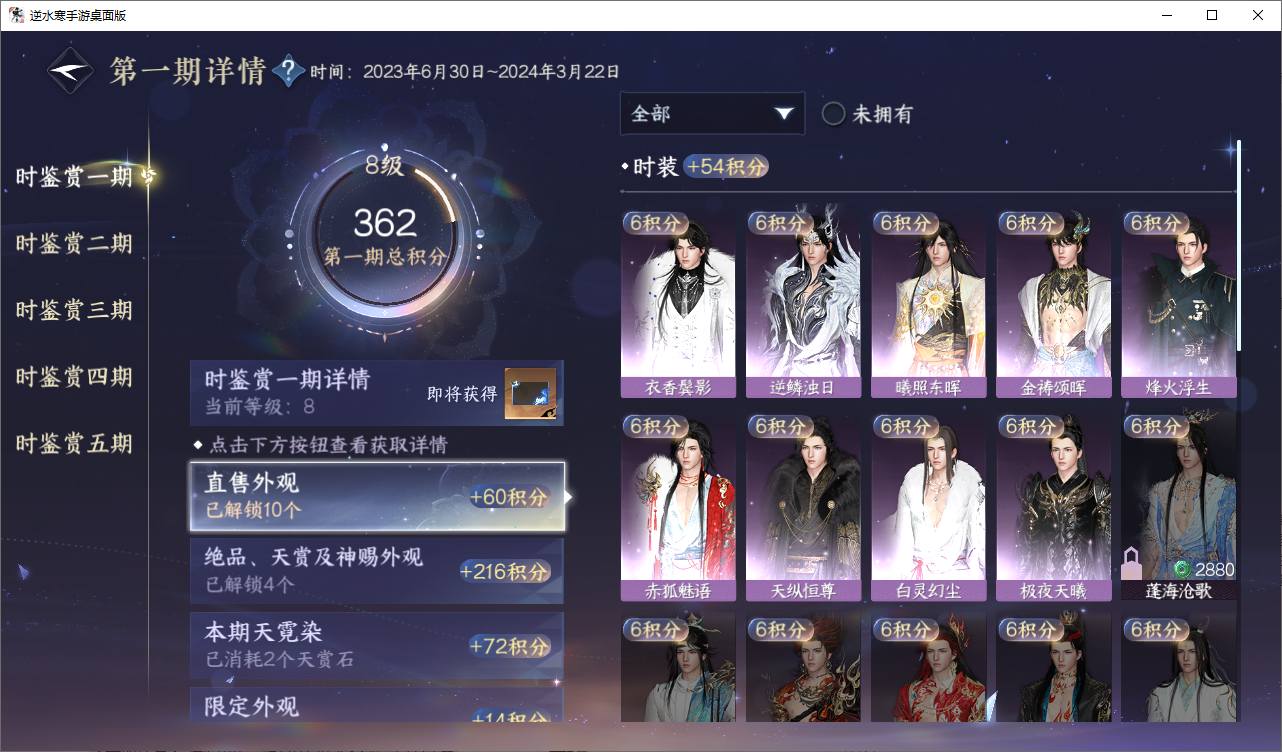Screen dimensions: 1282x752
Task: Open the question mark help icon
Action: (x=288, y=71)
